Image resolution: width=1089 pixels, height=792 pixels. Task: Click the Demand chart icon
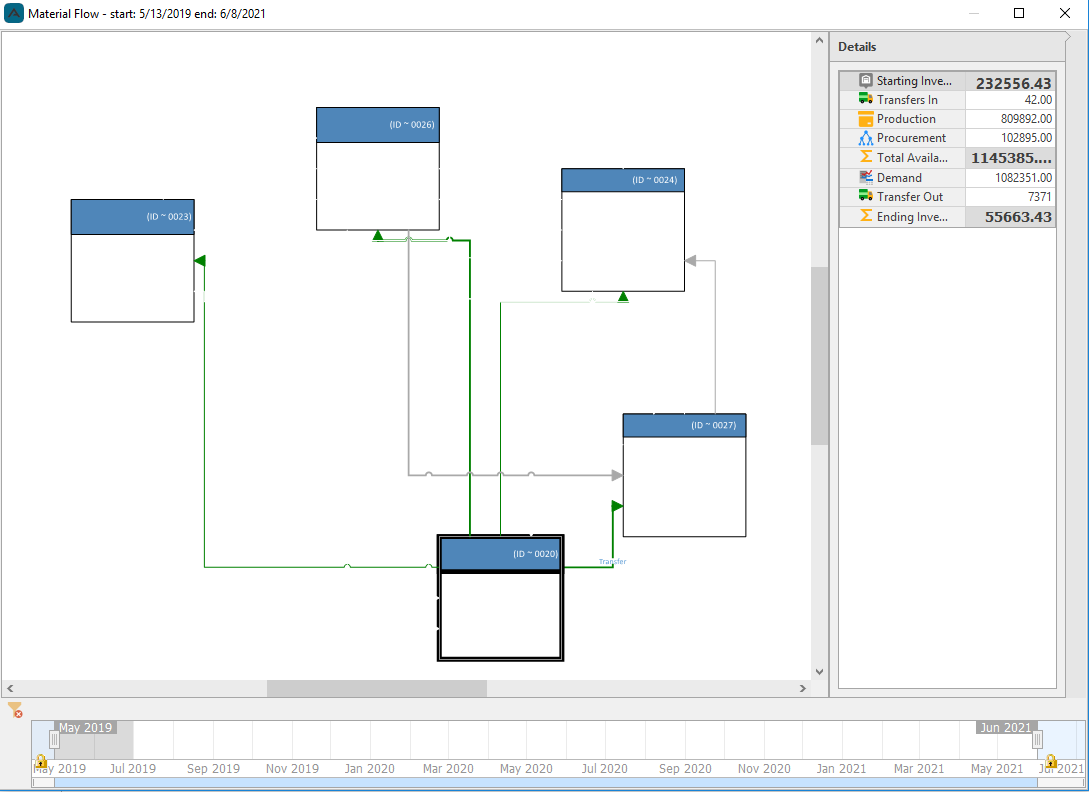click(865, 177)
